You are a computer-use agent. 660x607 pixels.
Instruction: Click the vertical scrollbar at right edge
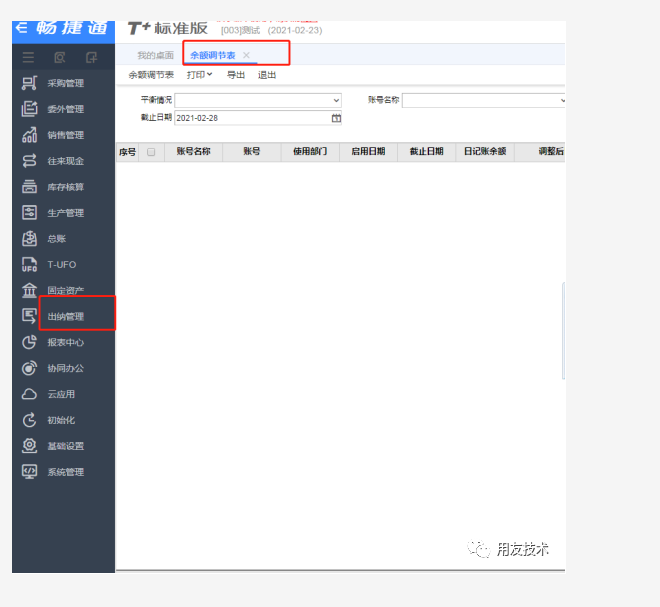[x=563, y=330]
